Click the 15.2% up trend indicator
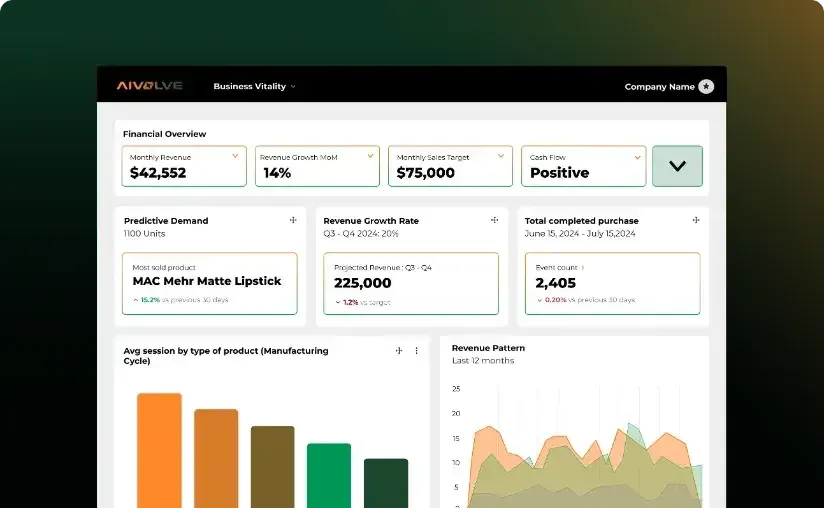This screenshot has height=508, width=824. point(147,300)
